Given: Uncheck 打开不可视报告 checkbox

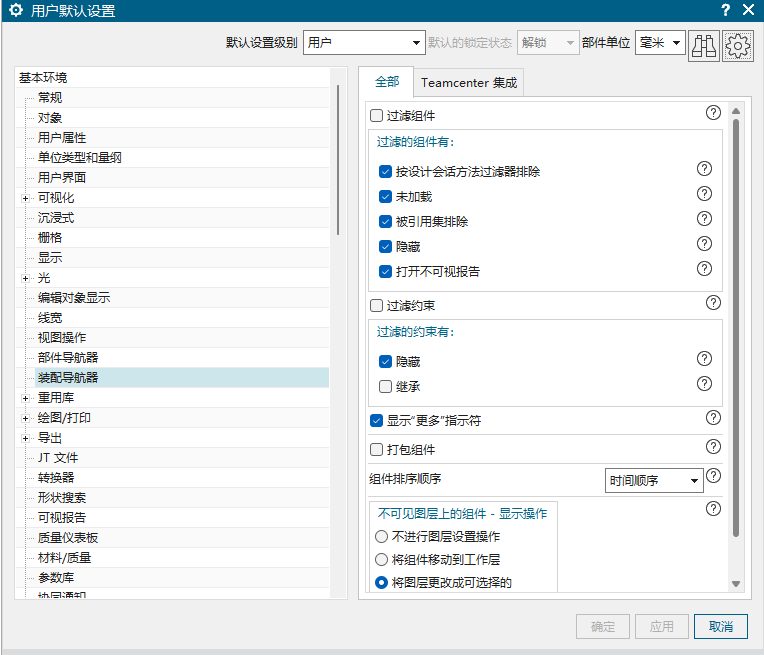Looking at the screenshot, I should (x=385, y=271).
